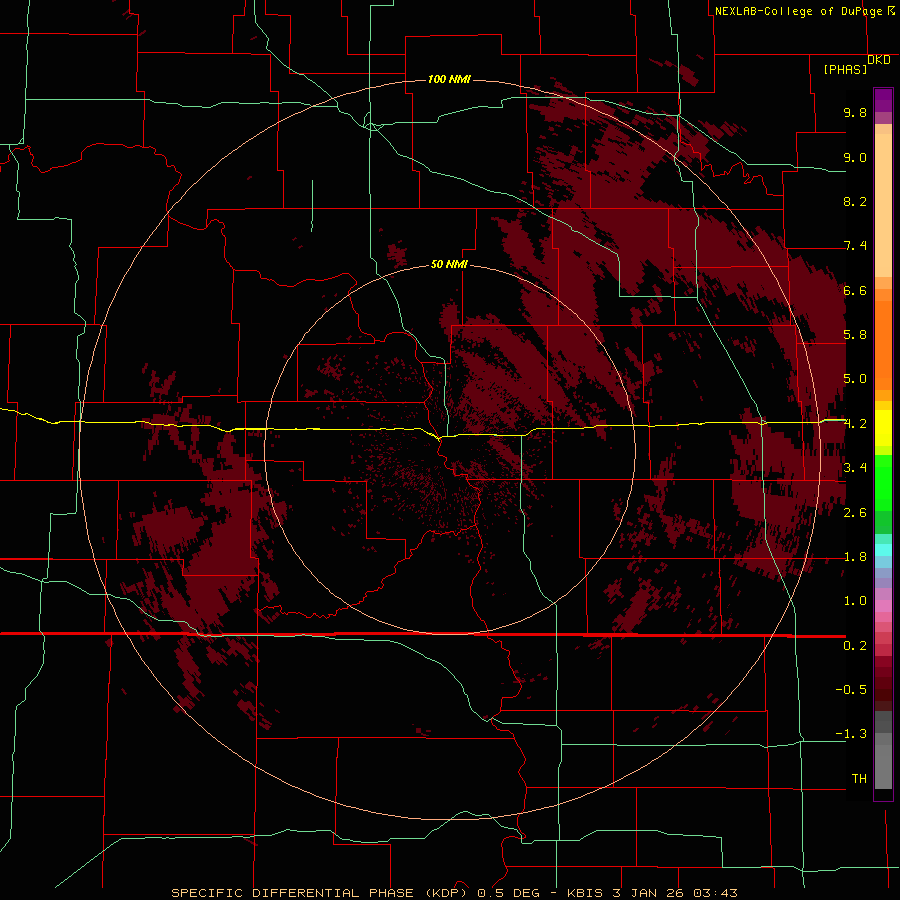The width and height of the screenshot is (900, 900).
Task: Click the 9.8 value on color scale
Action: (x=855, y=112)
